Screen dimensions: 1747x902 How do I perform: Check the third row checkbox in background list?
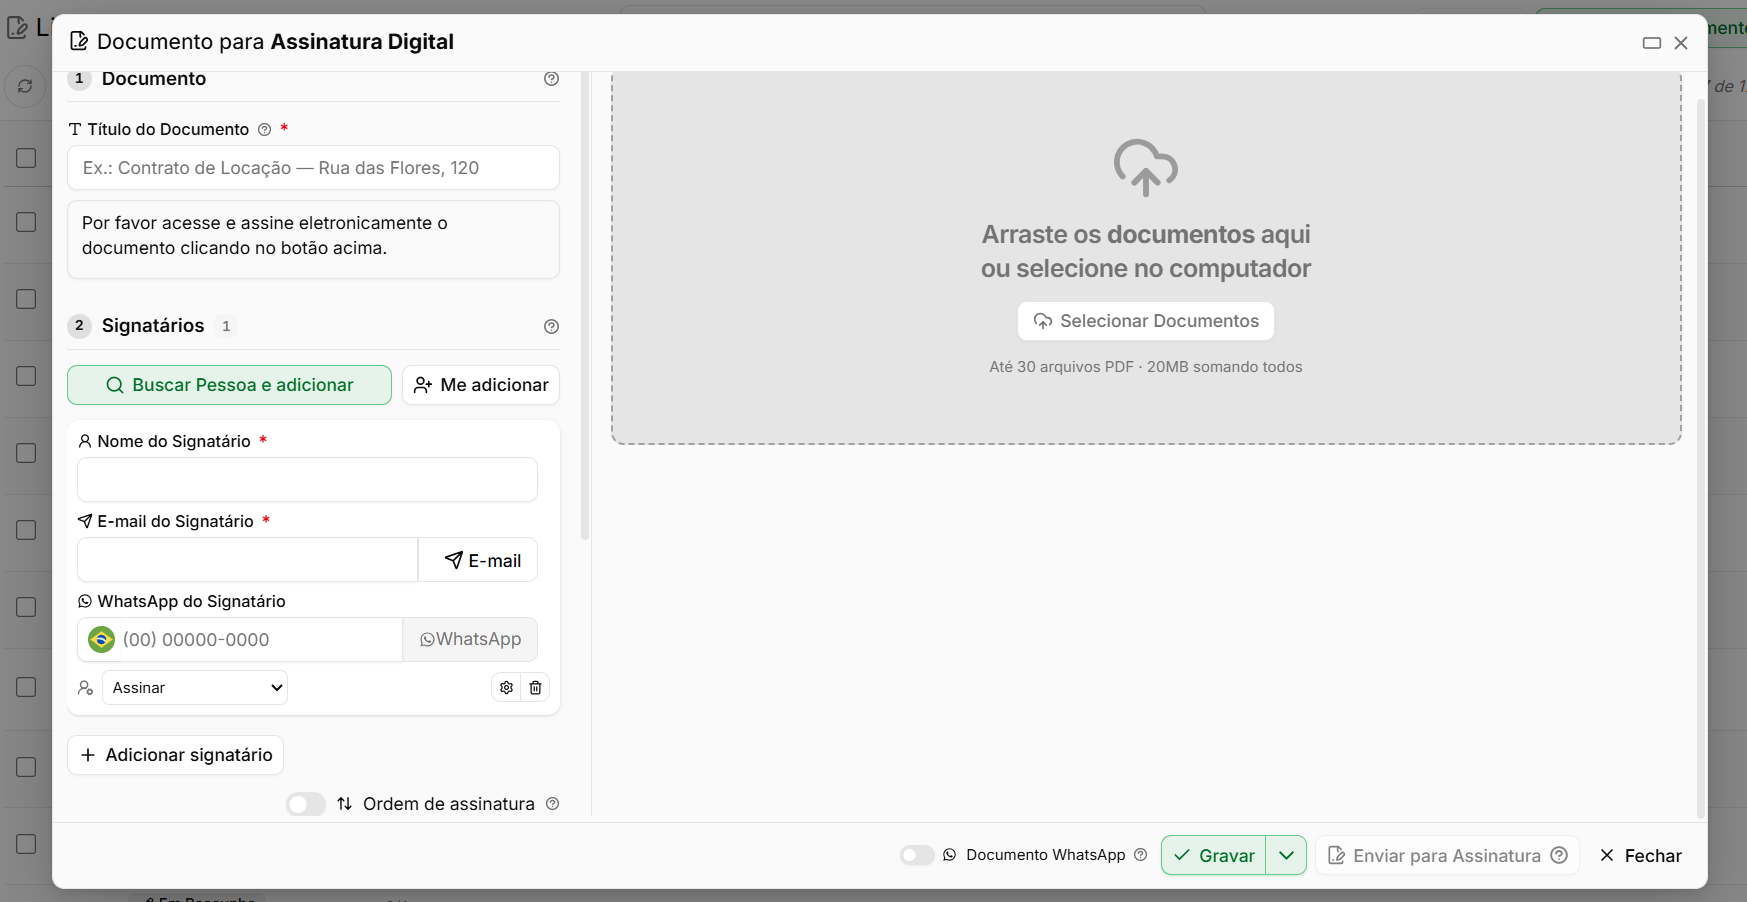(x=26, y=299)
